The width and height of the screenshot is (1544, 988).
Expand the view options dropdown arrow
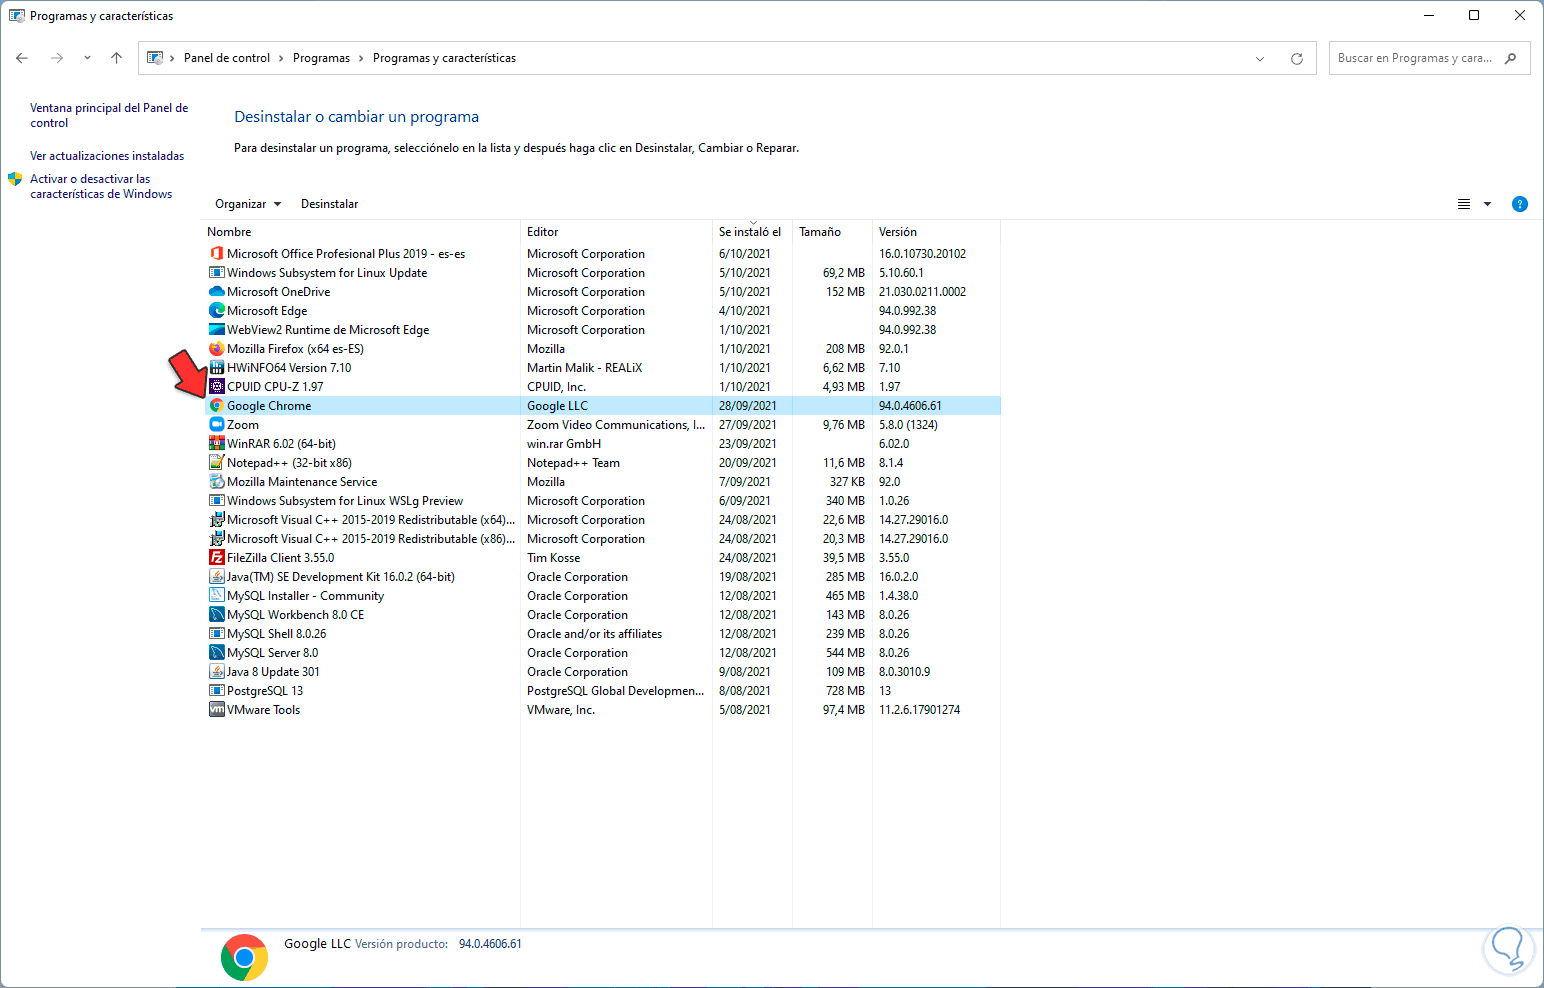pos(1487,204)
